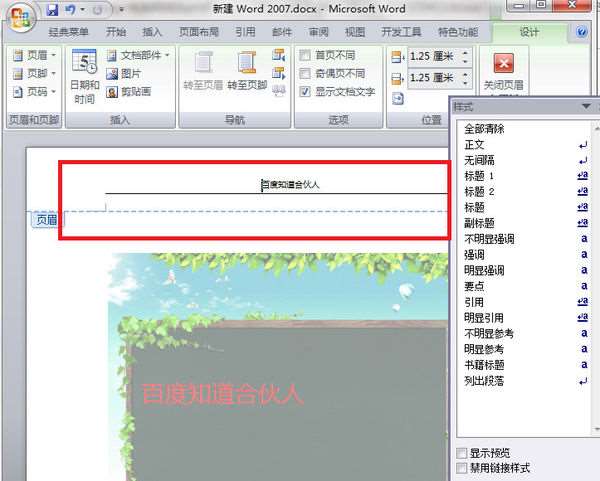Open the 引用 tab

[245, 32]
